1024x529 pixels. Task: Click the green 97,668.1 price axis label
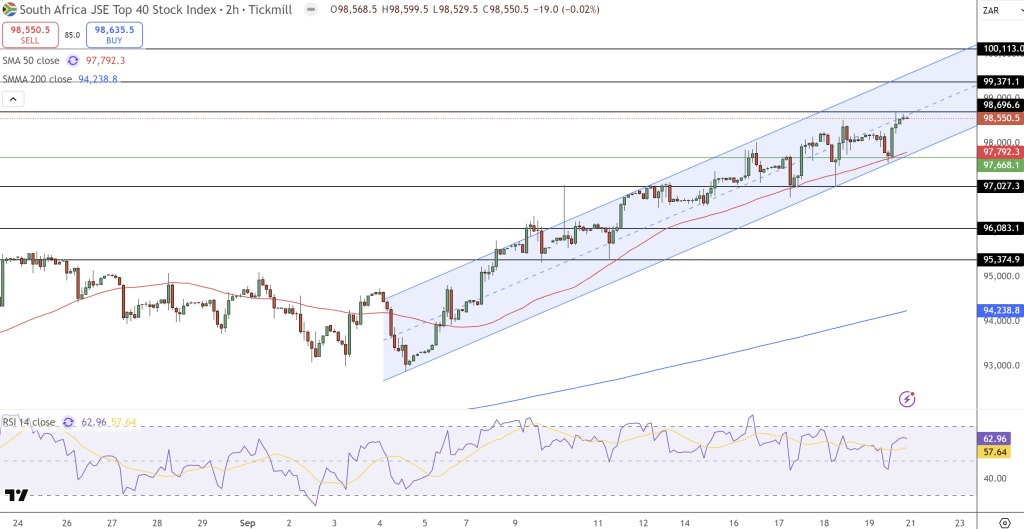(1000, 165)
